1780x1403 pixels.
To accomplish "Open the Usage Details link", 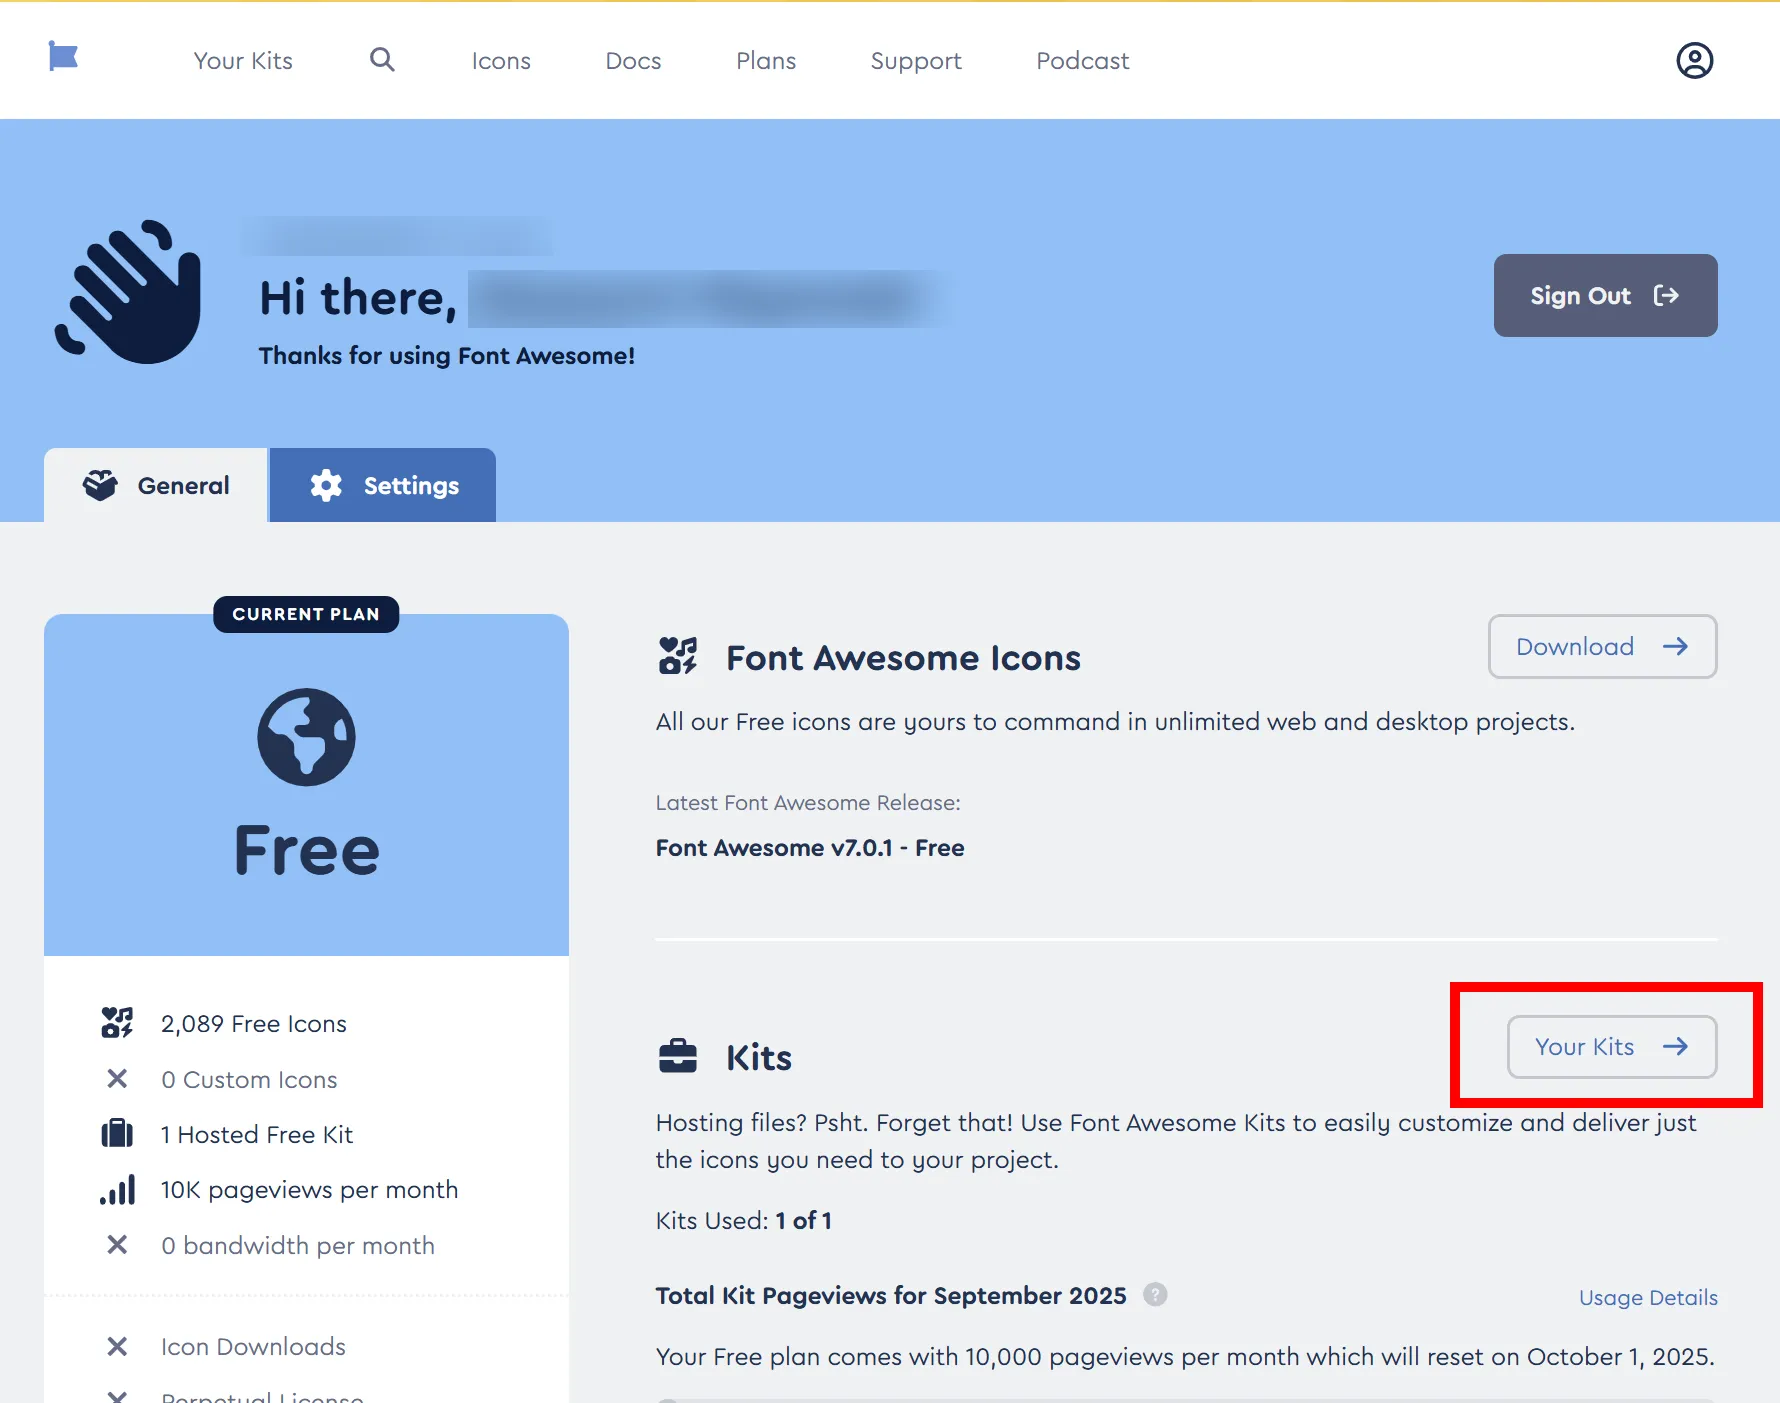I will click(x=1647, y=1298).
